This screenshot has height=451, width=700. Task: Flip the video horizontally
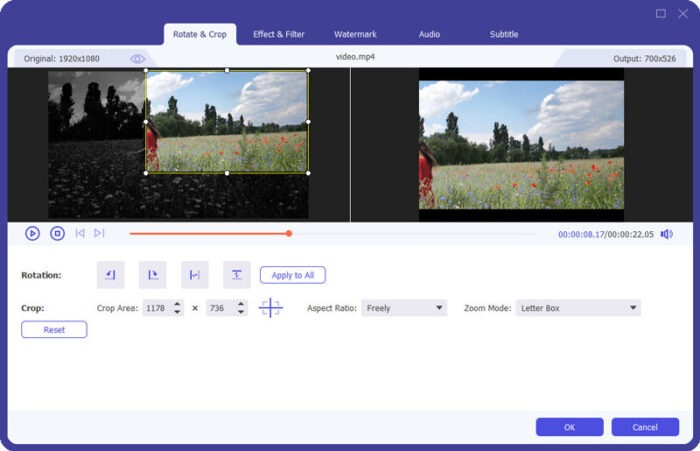[195, 275]
